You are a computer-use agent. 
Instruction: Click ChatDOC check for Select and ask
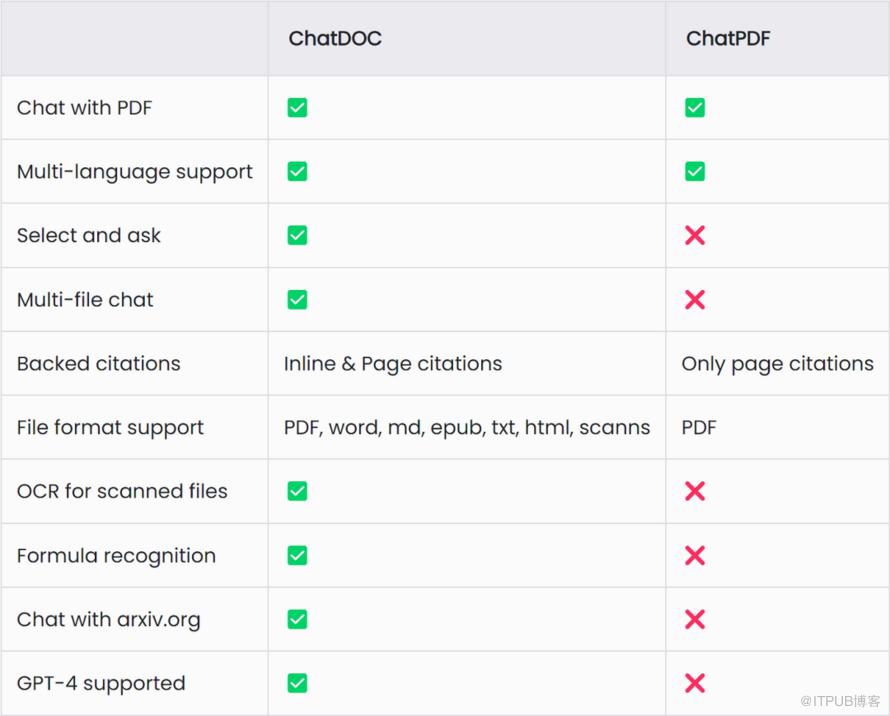pyautogui.click(x=297, y=236)
